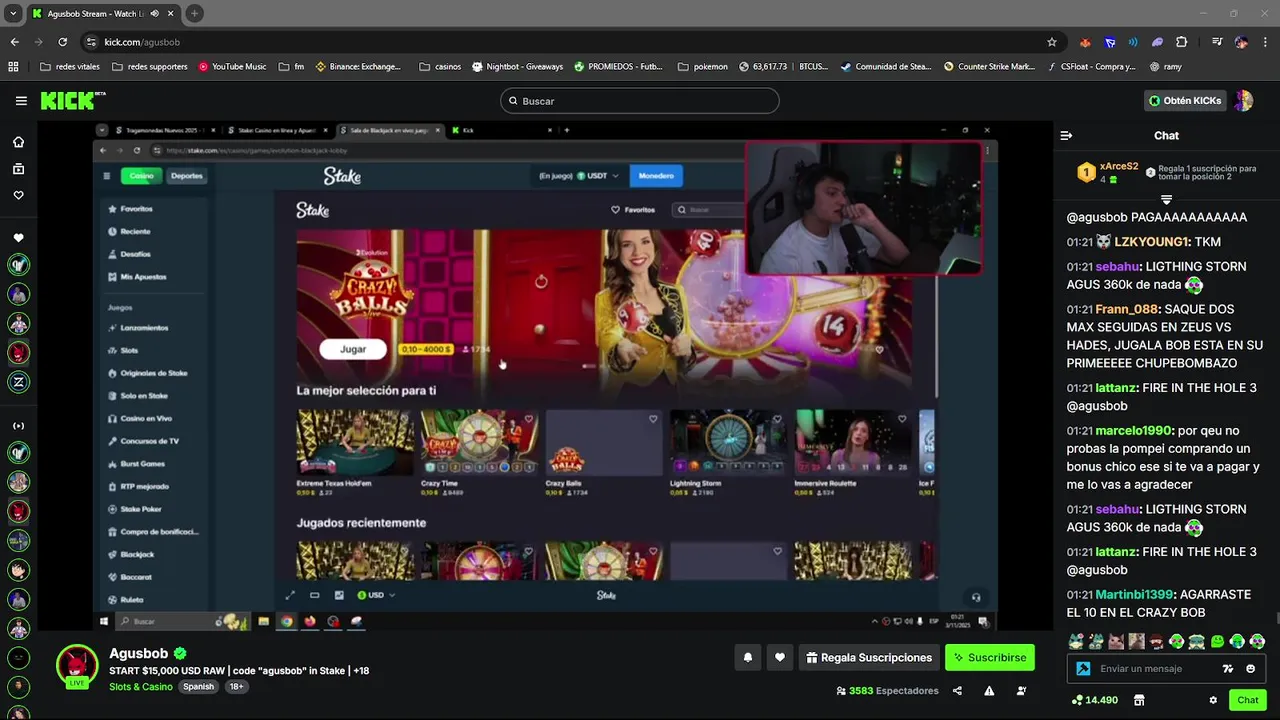Click the 14.490 channel points counter

click(x=1094, y=700)
